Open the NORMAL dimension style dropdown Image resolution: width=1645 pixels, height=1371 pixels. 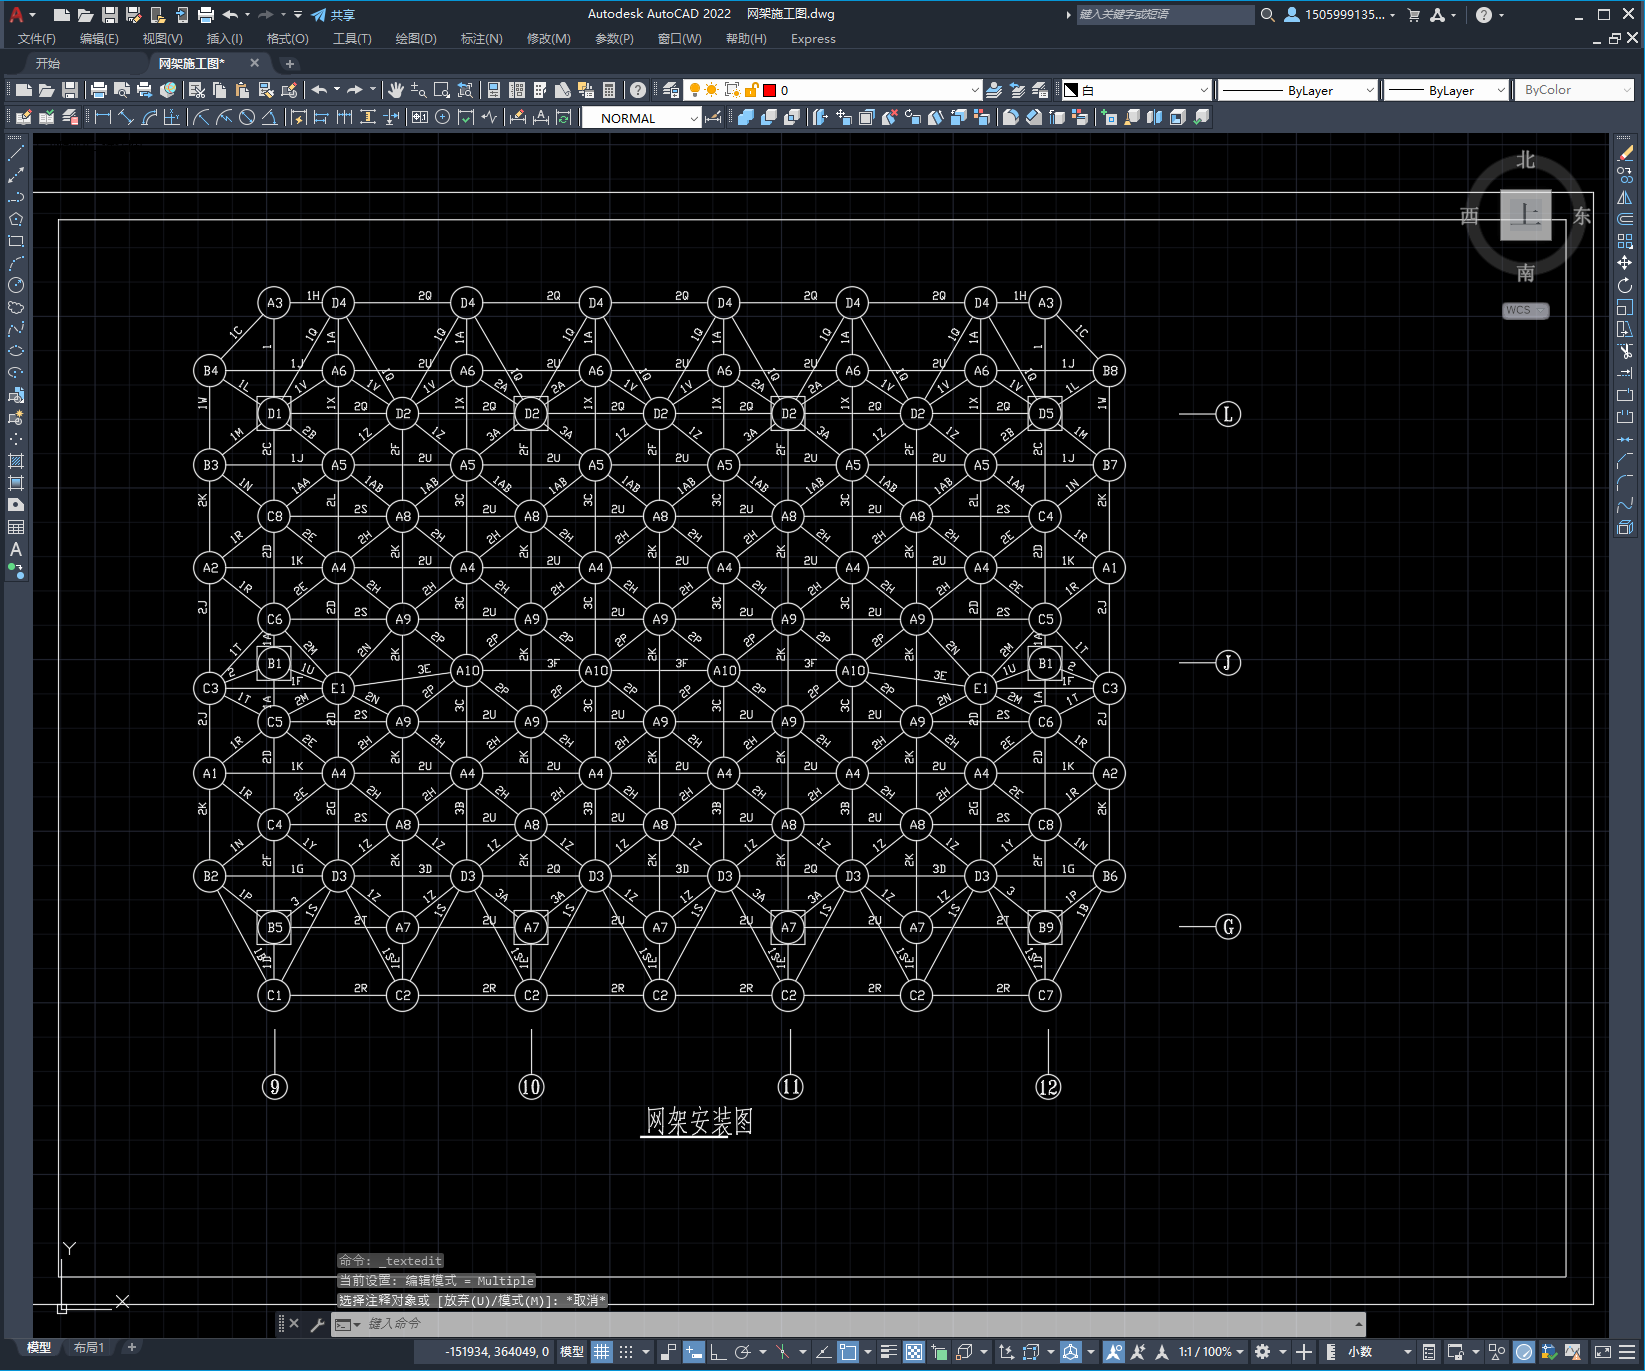[x=642, y=118]
